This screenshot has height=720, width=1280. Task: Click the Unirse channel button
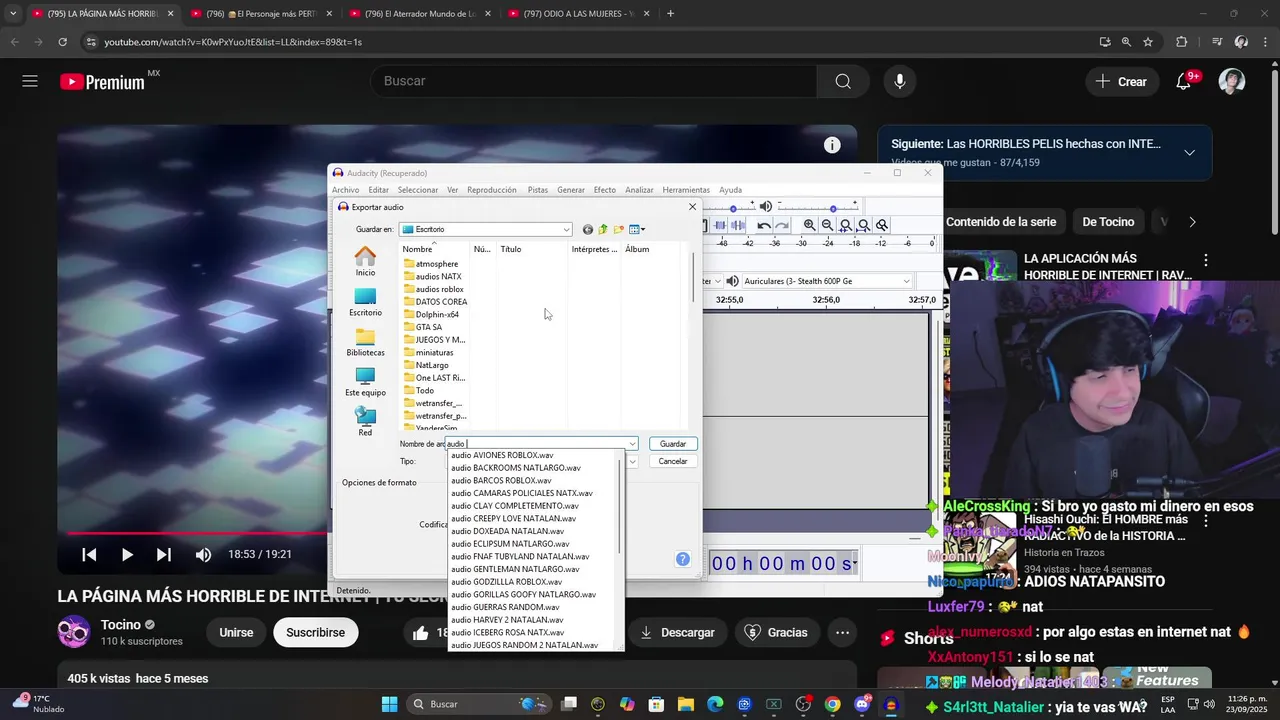236,632
